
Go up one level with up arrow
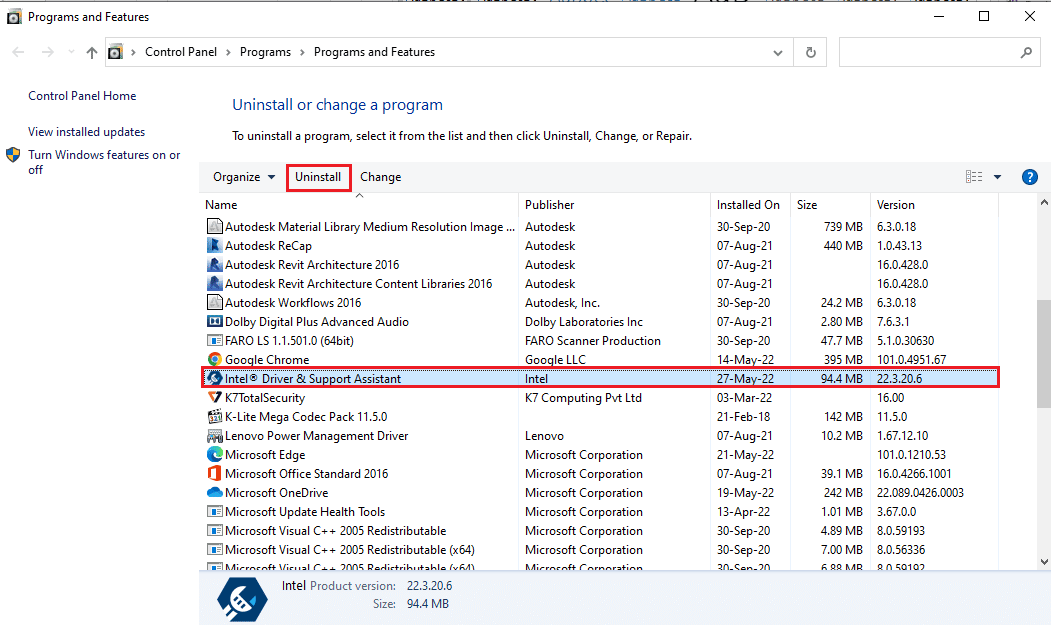92,52
